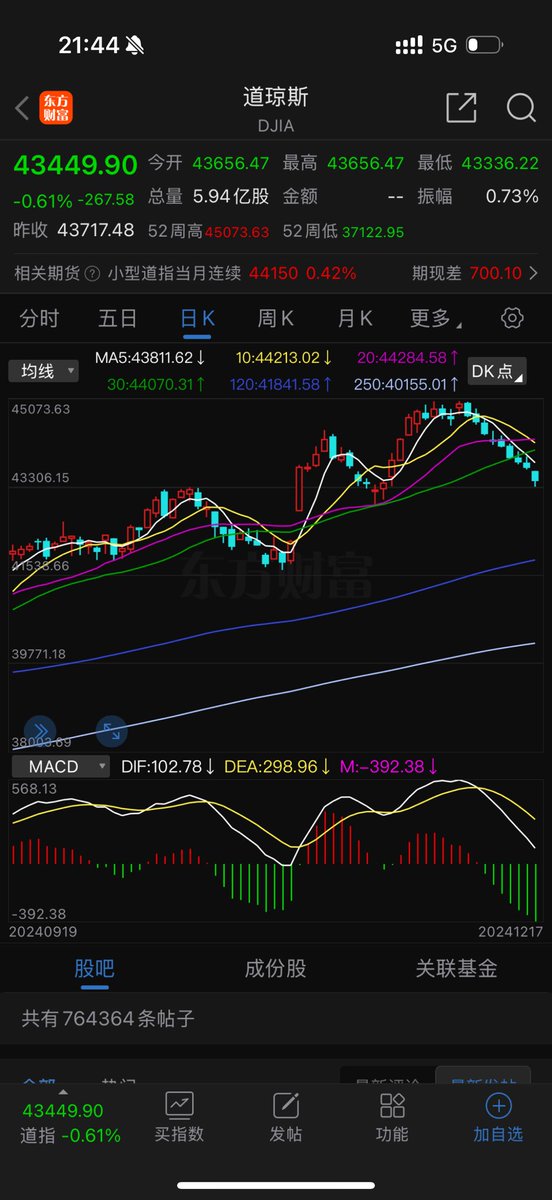The image size is (552, 1200).
Task: Tap 小型道指当月连续 futures link
Action: (175, 273)
